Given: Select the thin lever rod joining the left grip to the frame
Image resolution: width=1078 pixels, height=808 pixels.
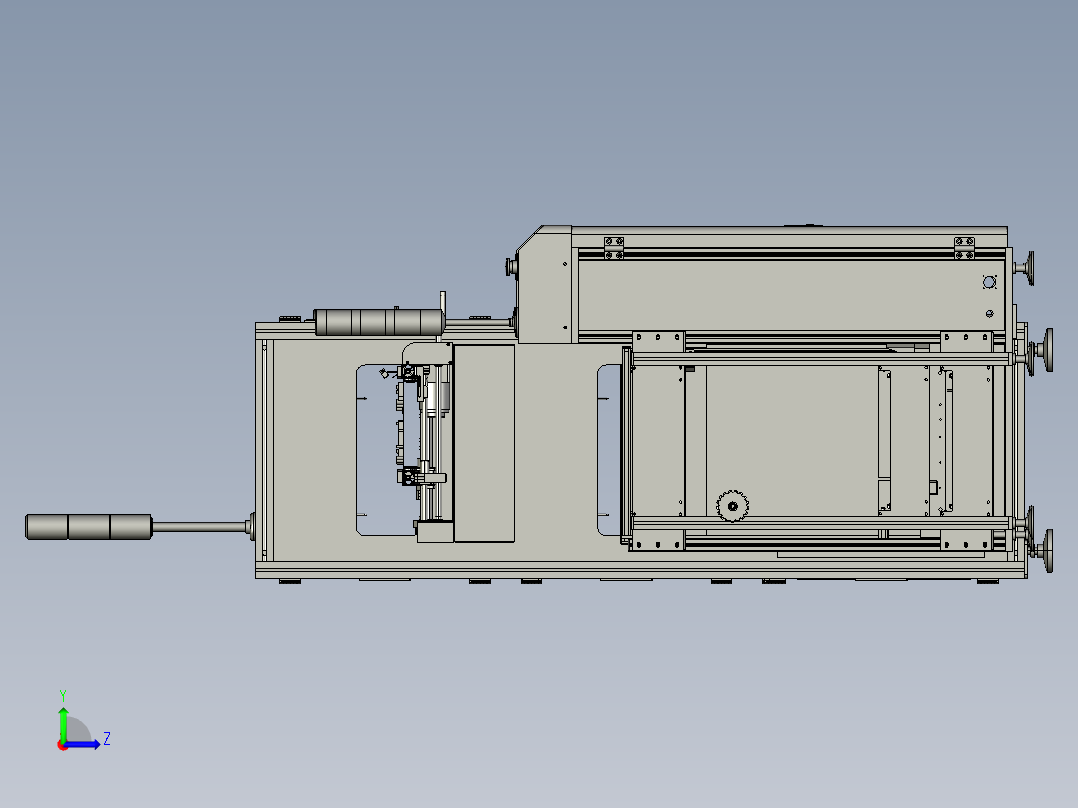Looking at the screenshot, I should point(199,527).
